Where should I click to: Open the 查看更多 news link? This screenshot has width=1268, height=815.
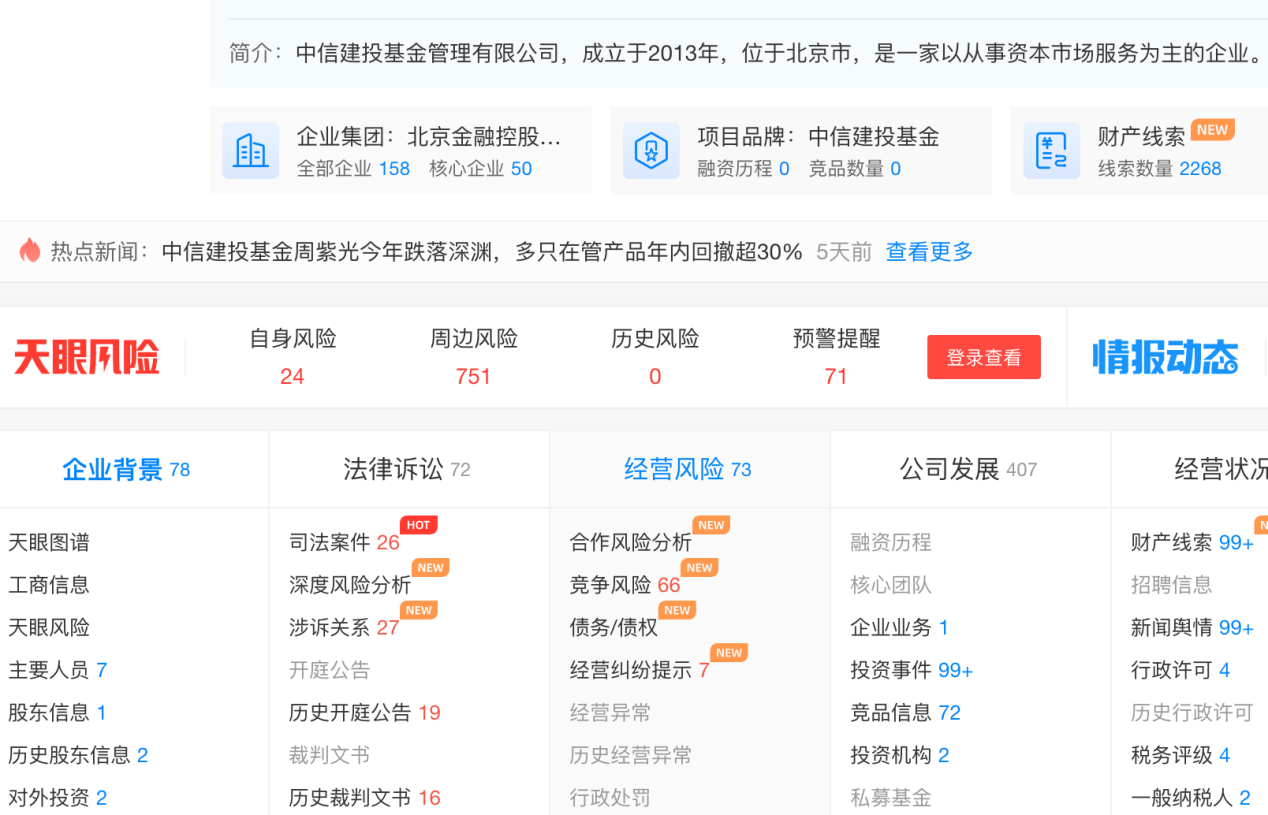930,252
